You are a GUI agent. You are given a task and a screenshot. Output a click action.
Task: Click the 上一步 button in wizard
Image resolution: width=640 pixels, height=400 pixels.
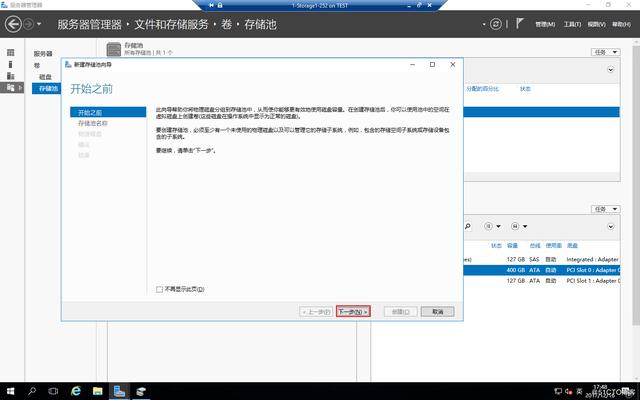coord(316,312)
